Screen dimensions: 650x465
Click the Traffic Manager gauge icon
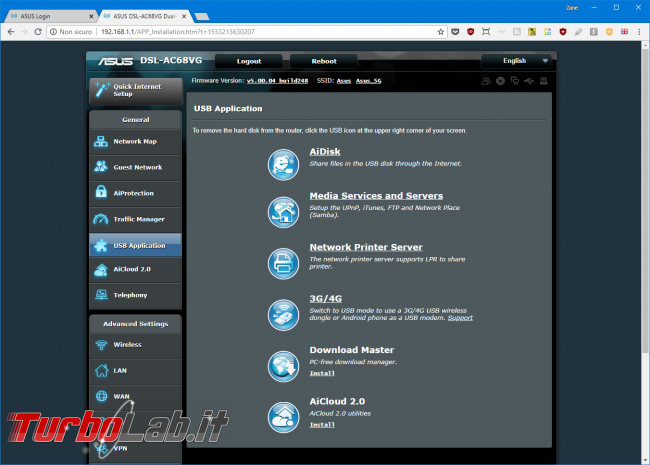(x=101, y=219)
